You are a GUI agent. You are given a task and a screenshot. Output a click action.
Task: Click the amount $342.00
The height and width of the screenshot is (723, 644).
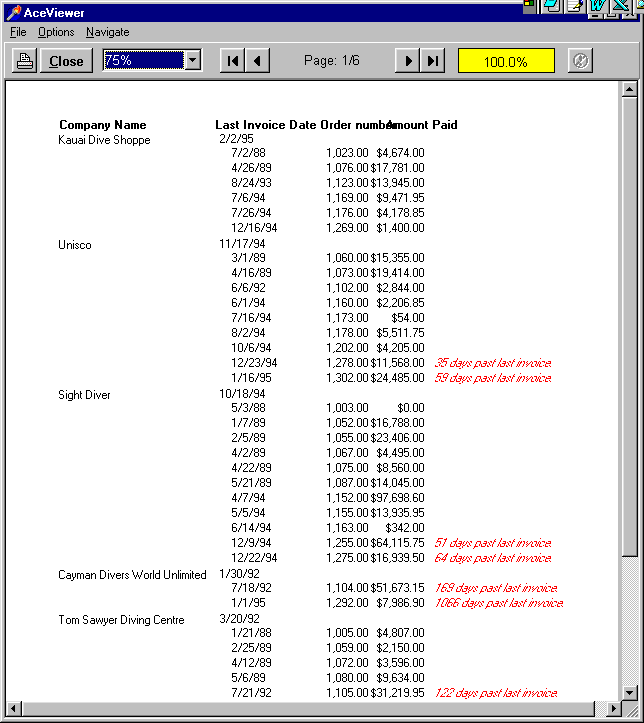click(405, 528)
